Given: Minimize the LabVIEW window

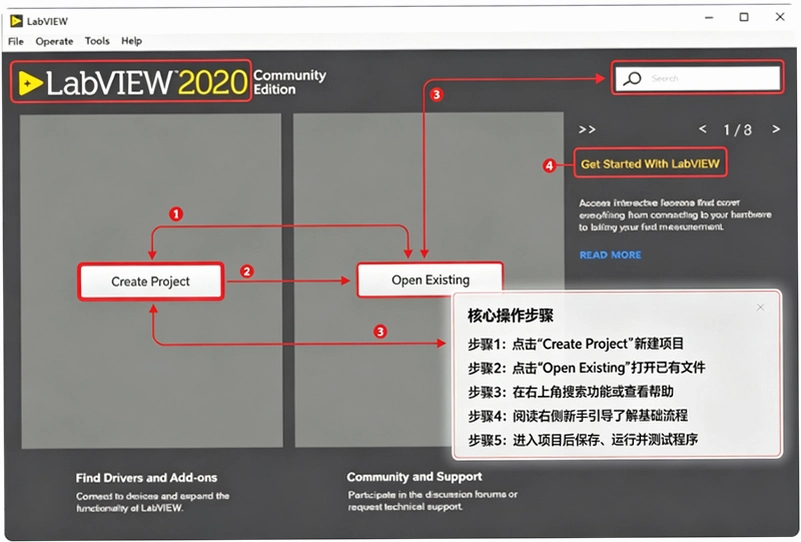Looking at the screenshot, I should [709, 17].
